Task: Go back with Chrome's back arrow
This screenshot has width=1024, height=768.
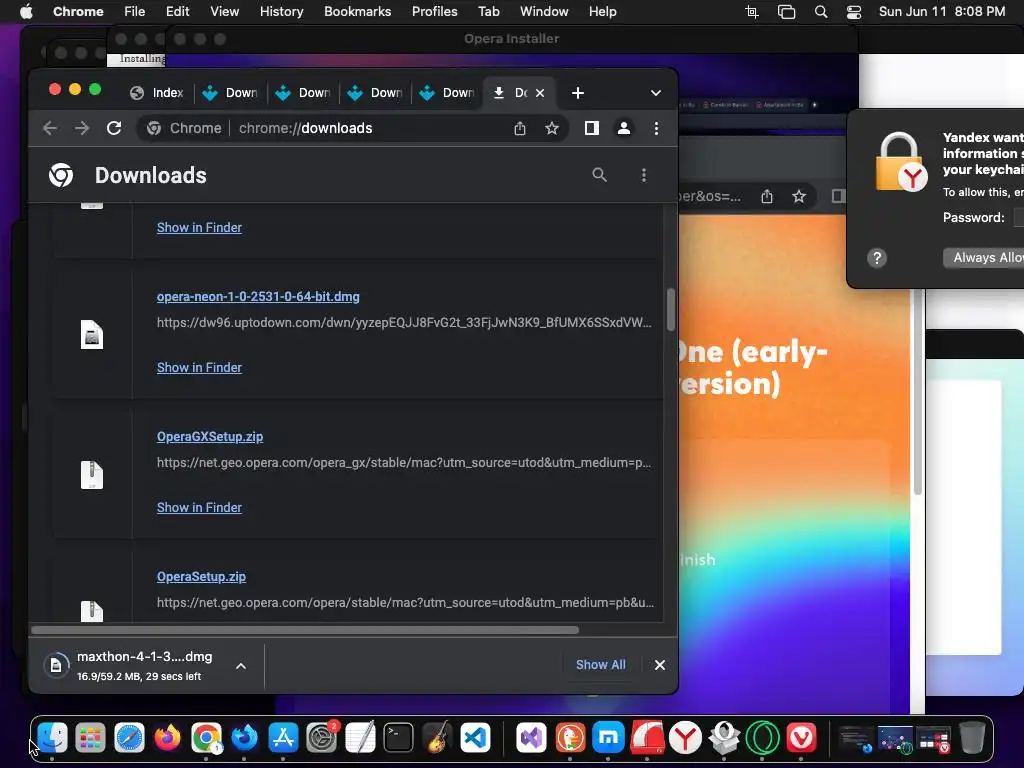Action: (50, 128)
